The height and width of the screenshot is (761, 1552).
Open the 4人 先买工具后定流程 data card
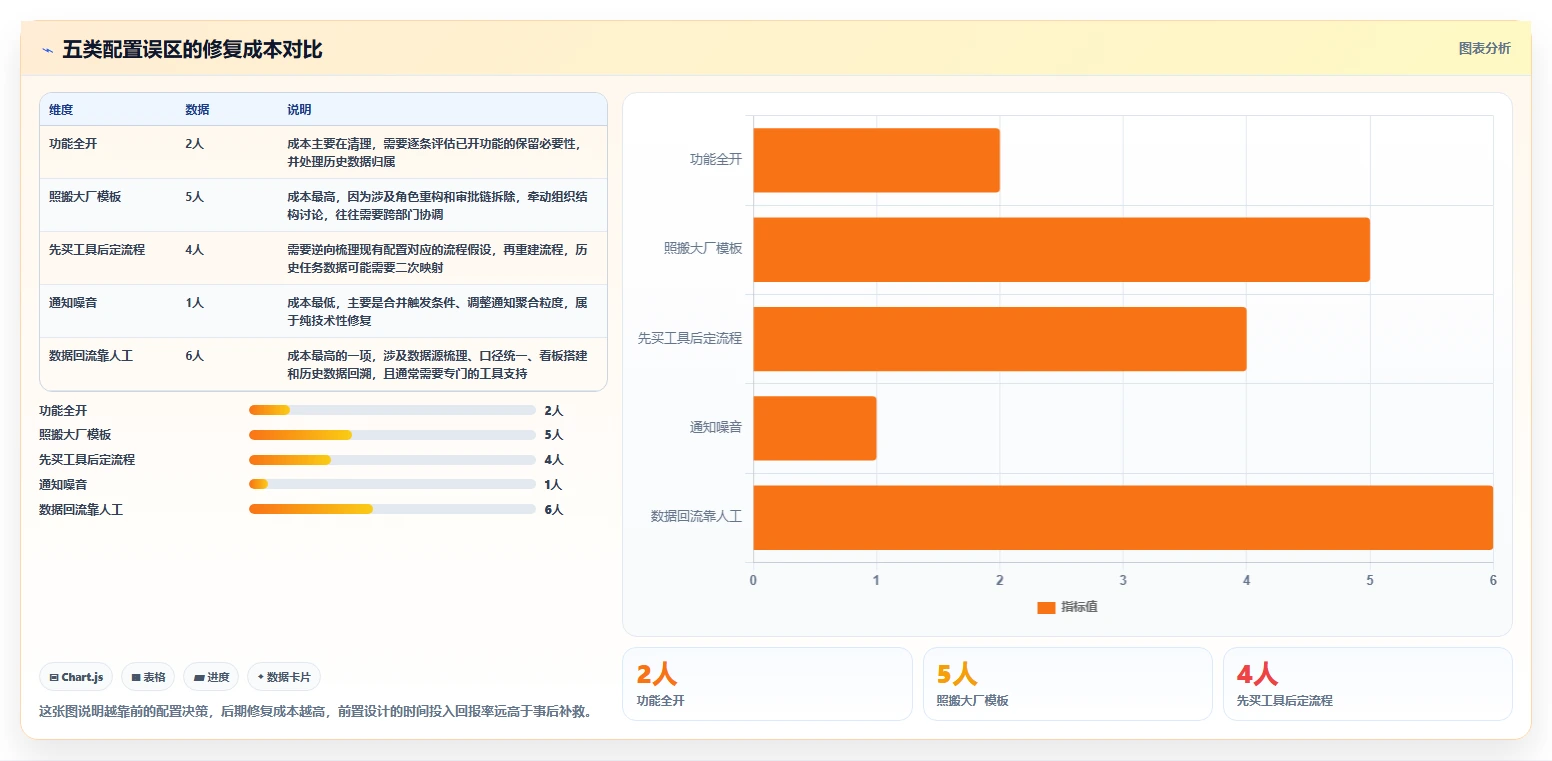[x=1367, y=684]
